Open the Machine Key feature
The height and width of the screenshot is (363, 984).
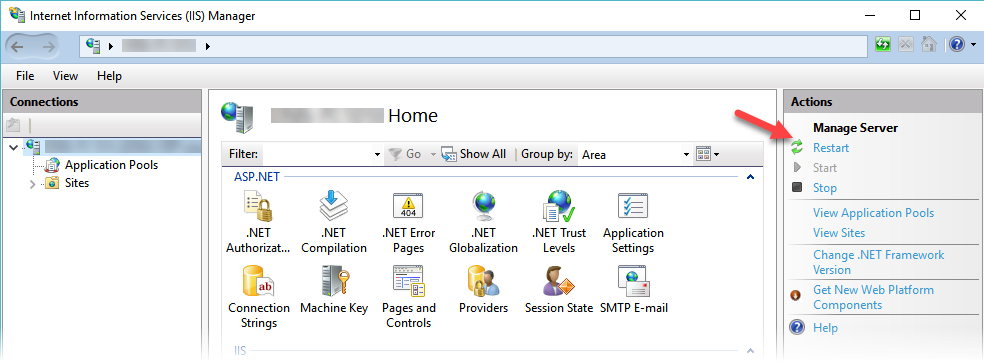tap(333, 290)
